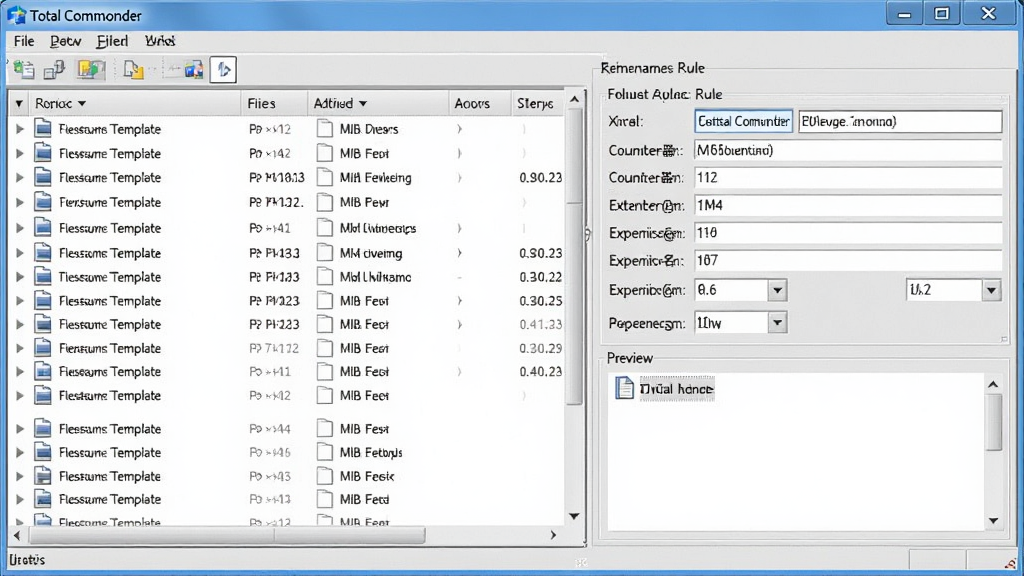
Task: Click folder icon of the row with 0.41.33
Action: 43,324
